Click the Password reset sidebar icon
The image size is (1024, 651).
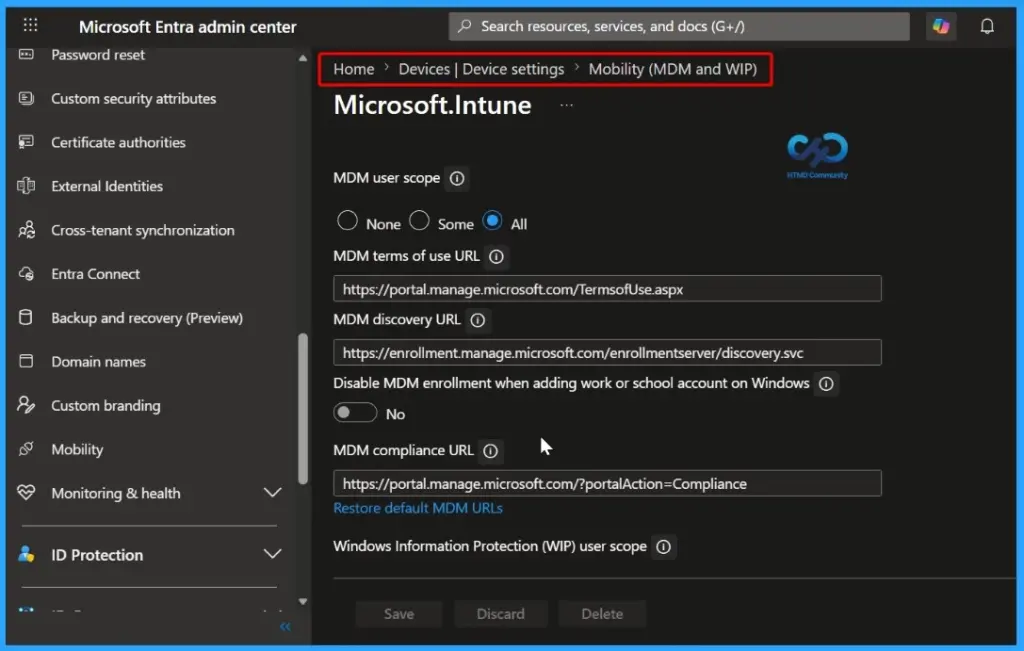(x=26, y=54)
